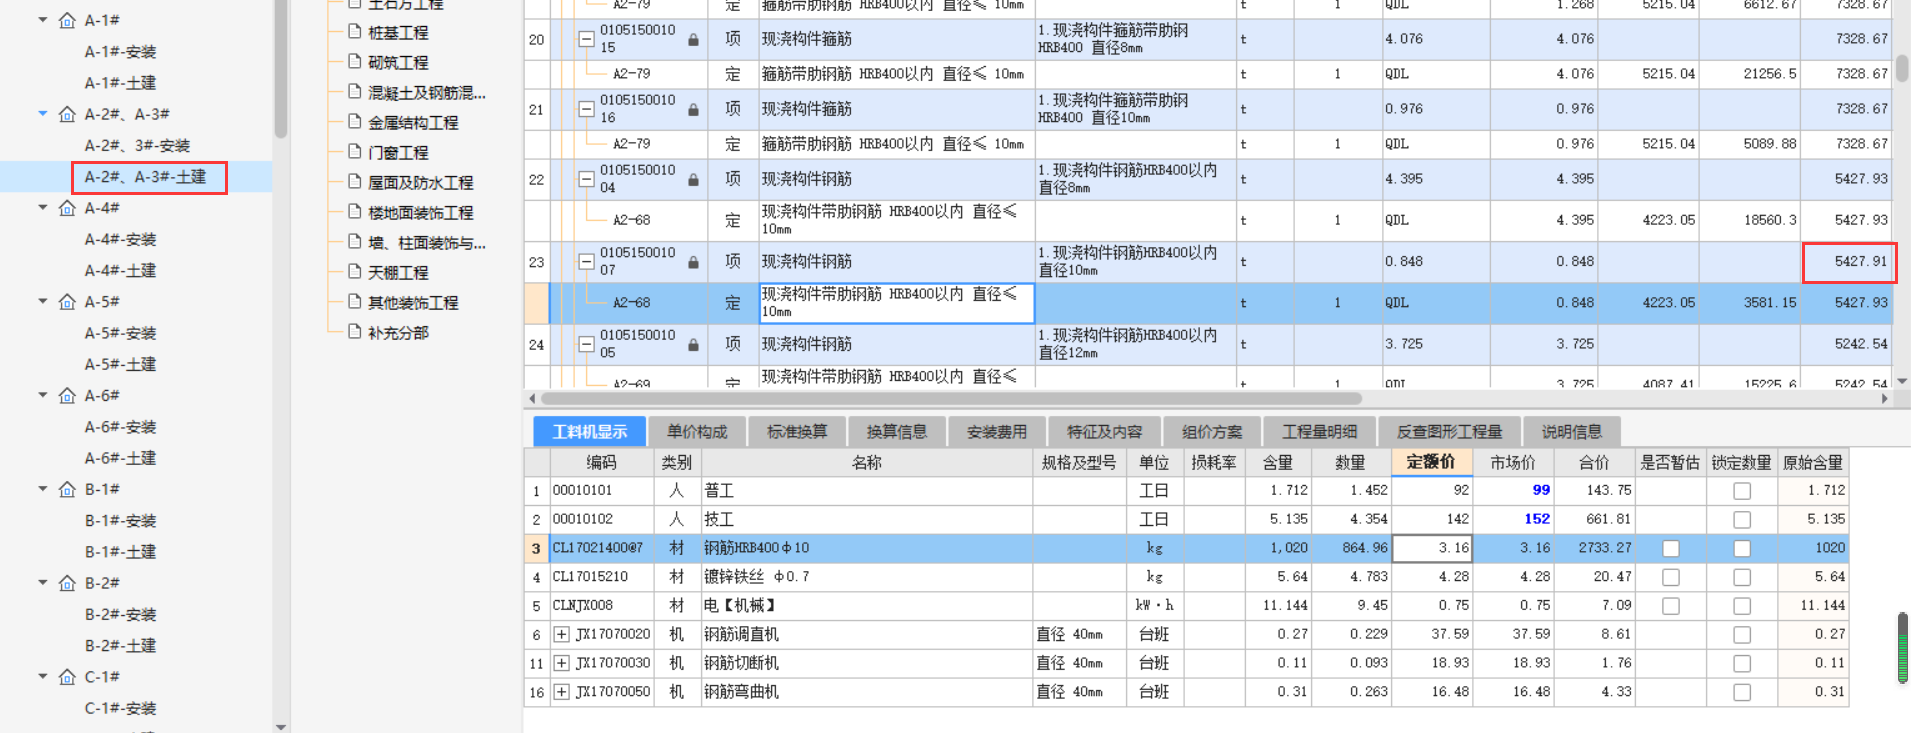This screenshot has height=733, width=1911.
Task: Open the 特征及内容 tab
Action: (1104, 431)
